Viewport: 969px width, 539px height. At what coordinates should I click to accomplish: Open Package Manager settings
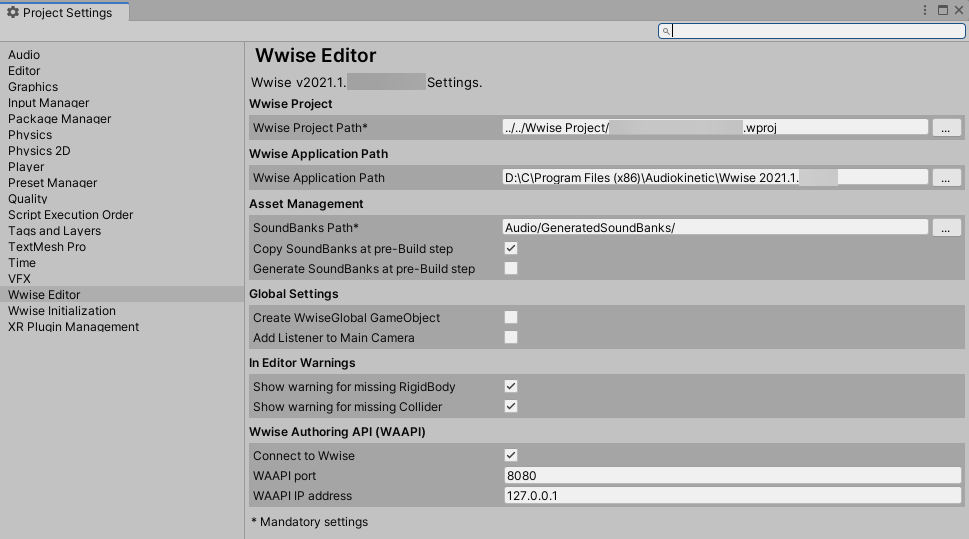point(59,119)
